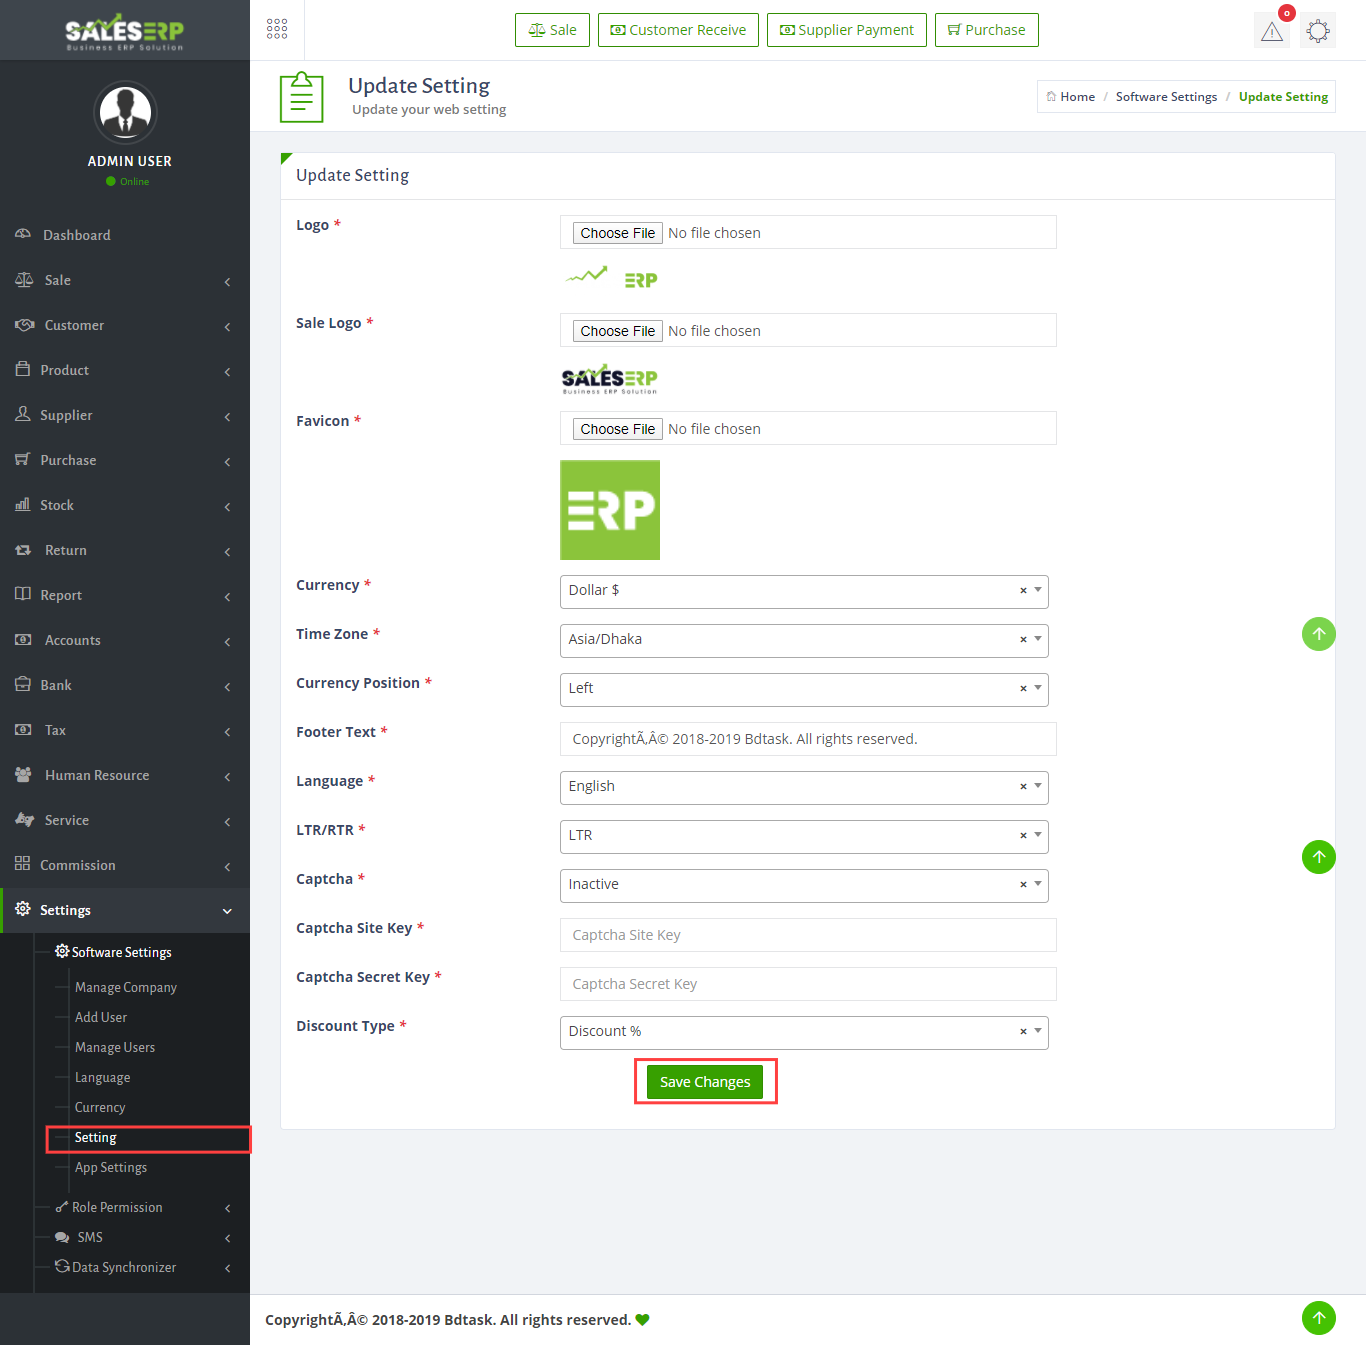
Task: Open the Captcha status dropdown
Action: (x=803, y=885)
